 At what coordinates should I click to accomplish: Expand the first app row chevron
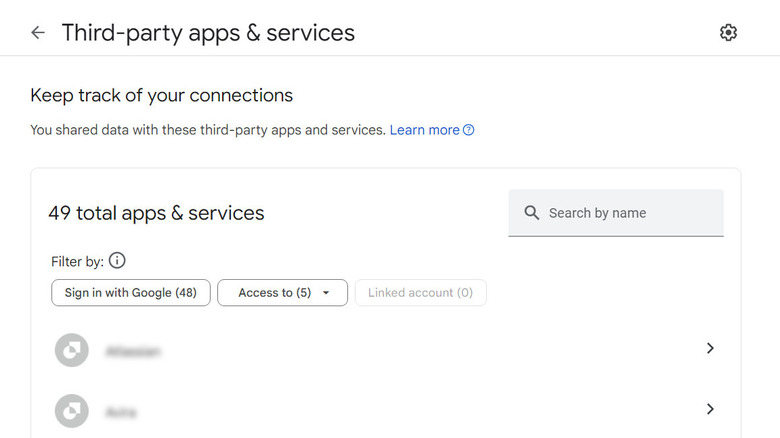pos(710,348)
